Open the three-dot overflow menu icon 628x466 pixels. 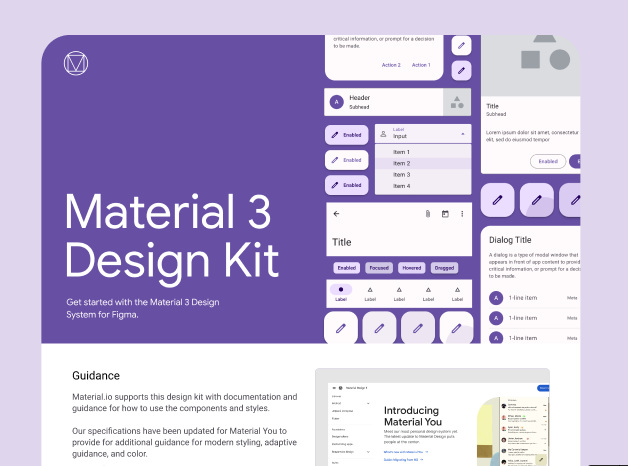[x=462, y=214]
